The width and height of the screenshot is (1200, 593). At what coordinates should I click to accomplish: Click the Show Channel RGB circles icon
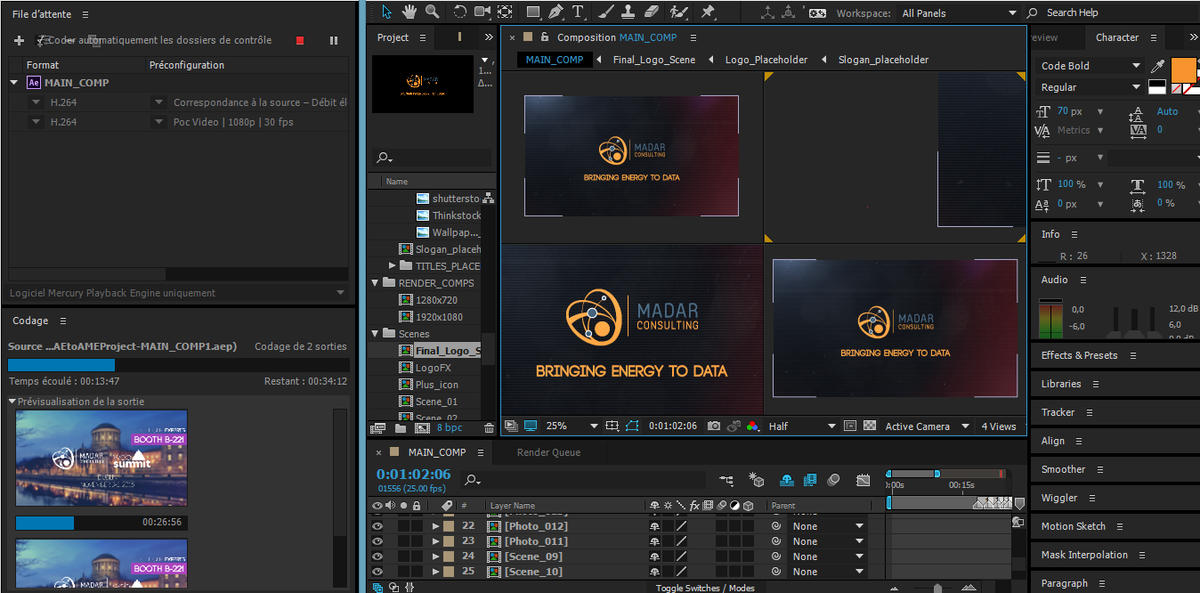coord(751,426)
